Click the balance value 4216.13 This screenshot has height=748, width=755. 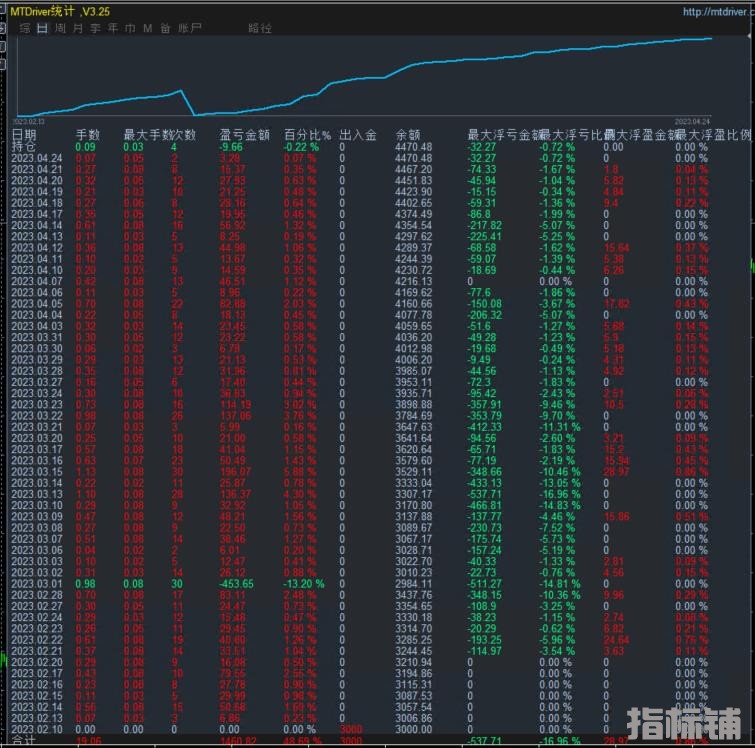click(414, 282)
